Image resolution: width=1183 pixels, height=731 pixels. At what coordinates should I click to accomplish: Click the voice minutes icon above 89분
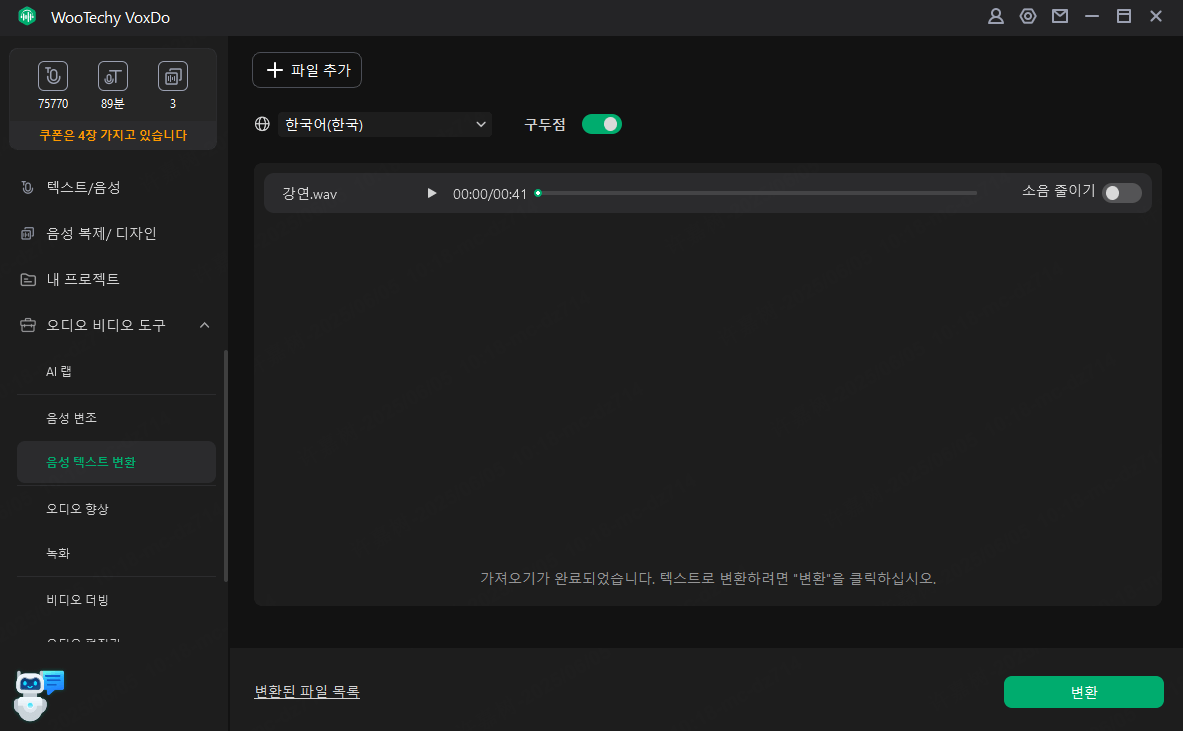click(x=112, y=75)
